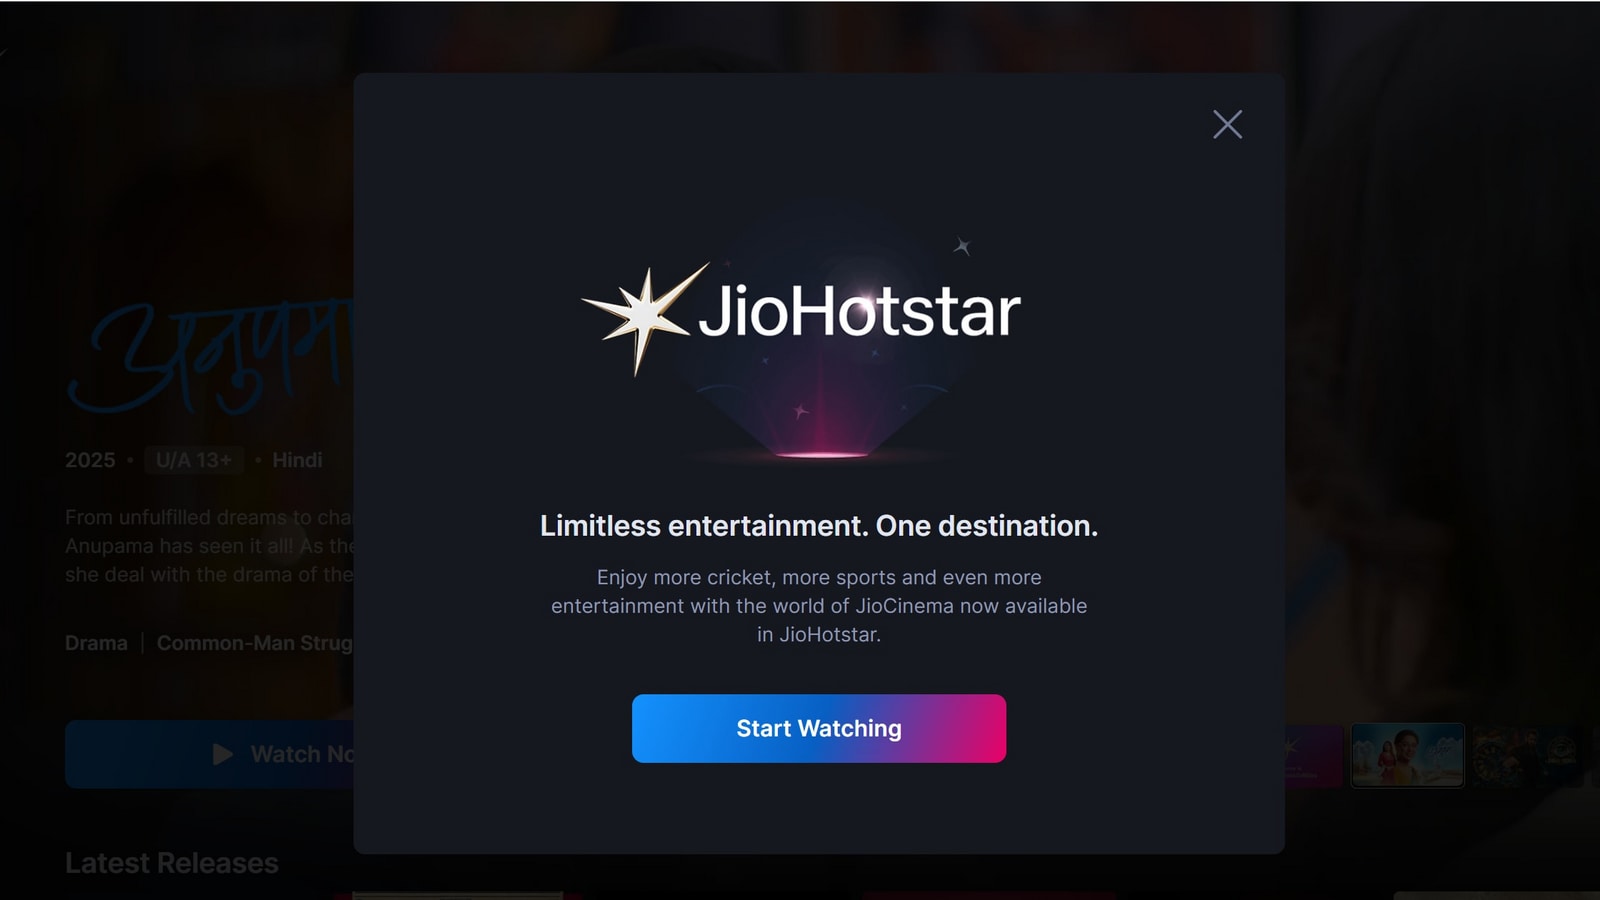
Task: Click the dimmed Watch Now button
Action: (210, 754)
